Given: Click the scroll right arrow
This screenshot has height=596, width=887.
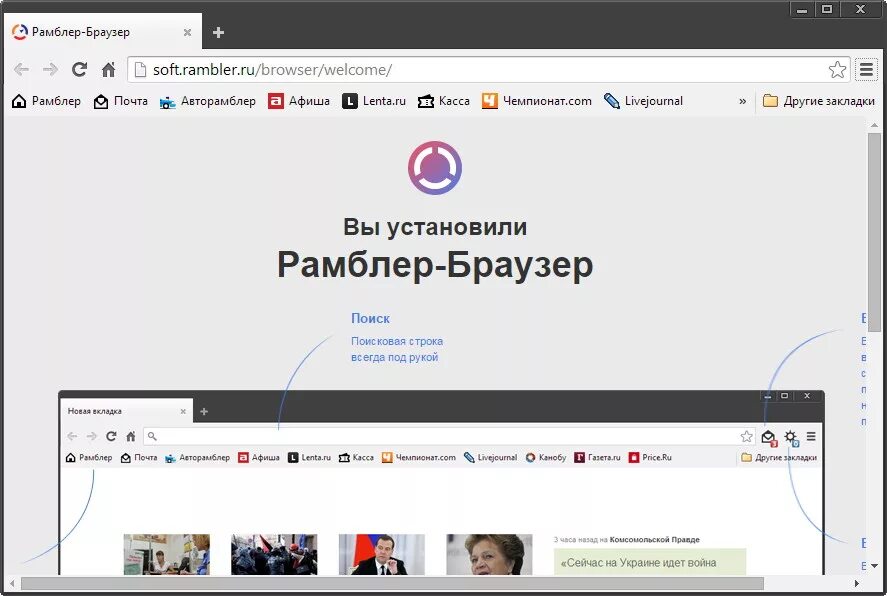Looking at the screenshot, I should (857, 583).
